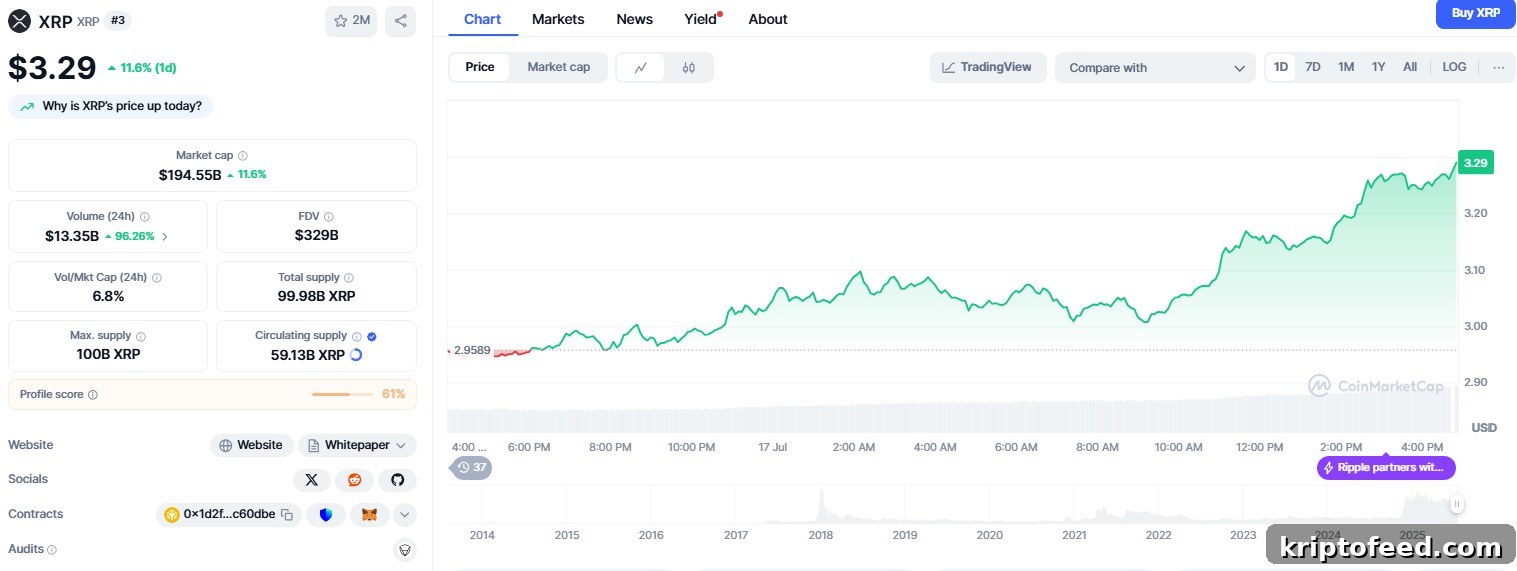Image resolution: width=1517 pixels, height=571 pixels.
Task: Open the Reddit social link
Action: (354, 480)
